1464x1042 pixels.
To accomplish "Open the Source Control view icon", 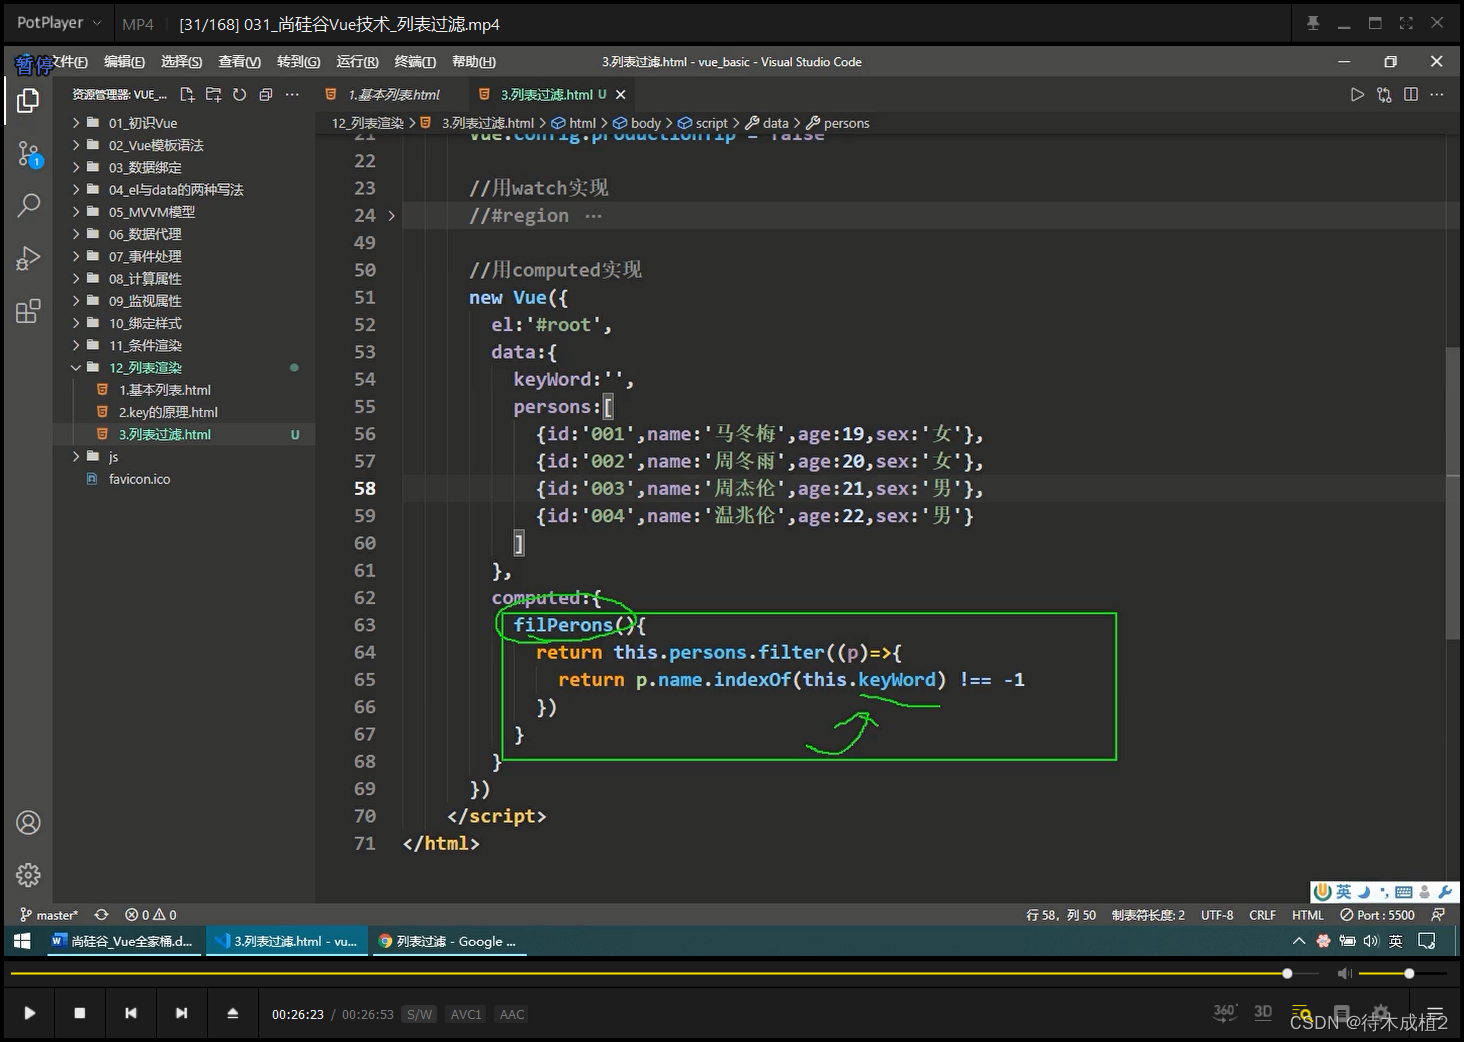I will 29,154.
